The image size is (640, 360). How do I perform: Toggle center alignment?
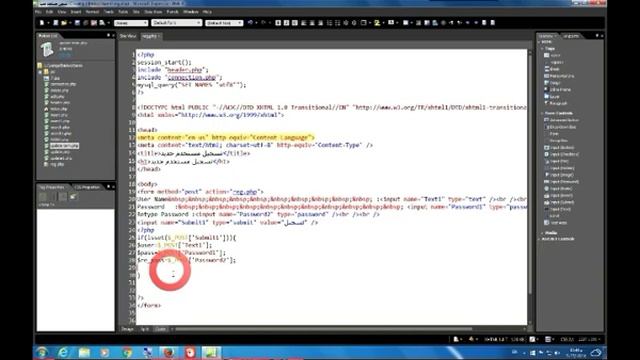312,23
